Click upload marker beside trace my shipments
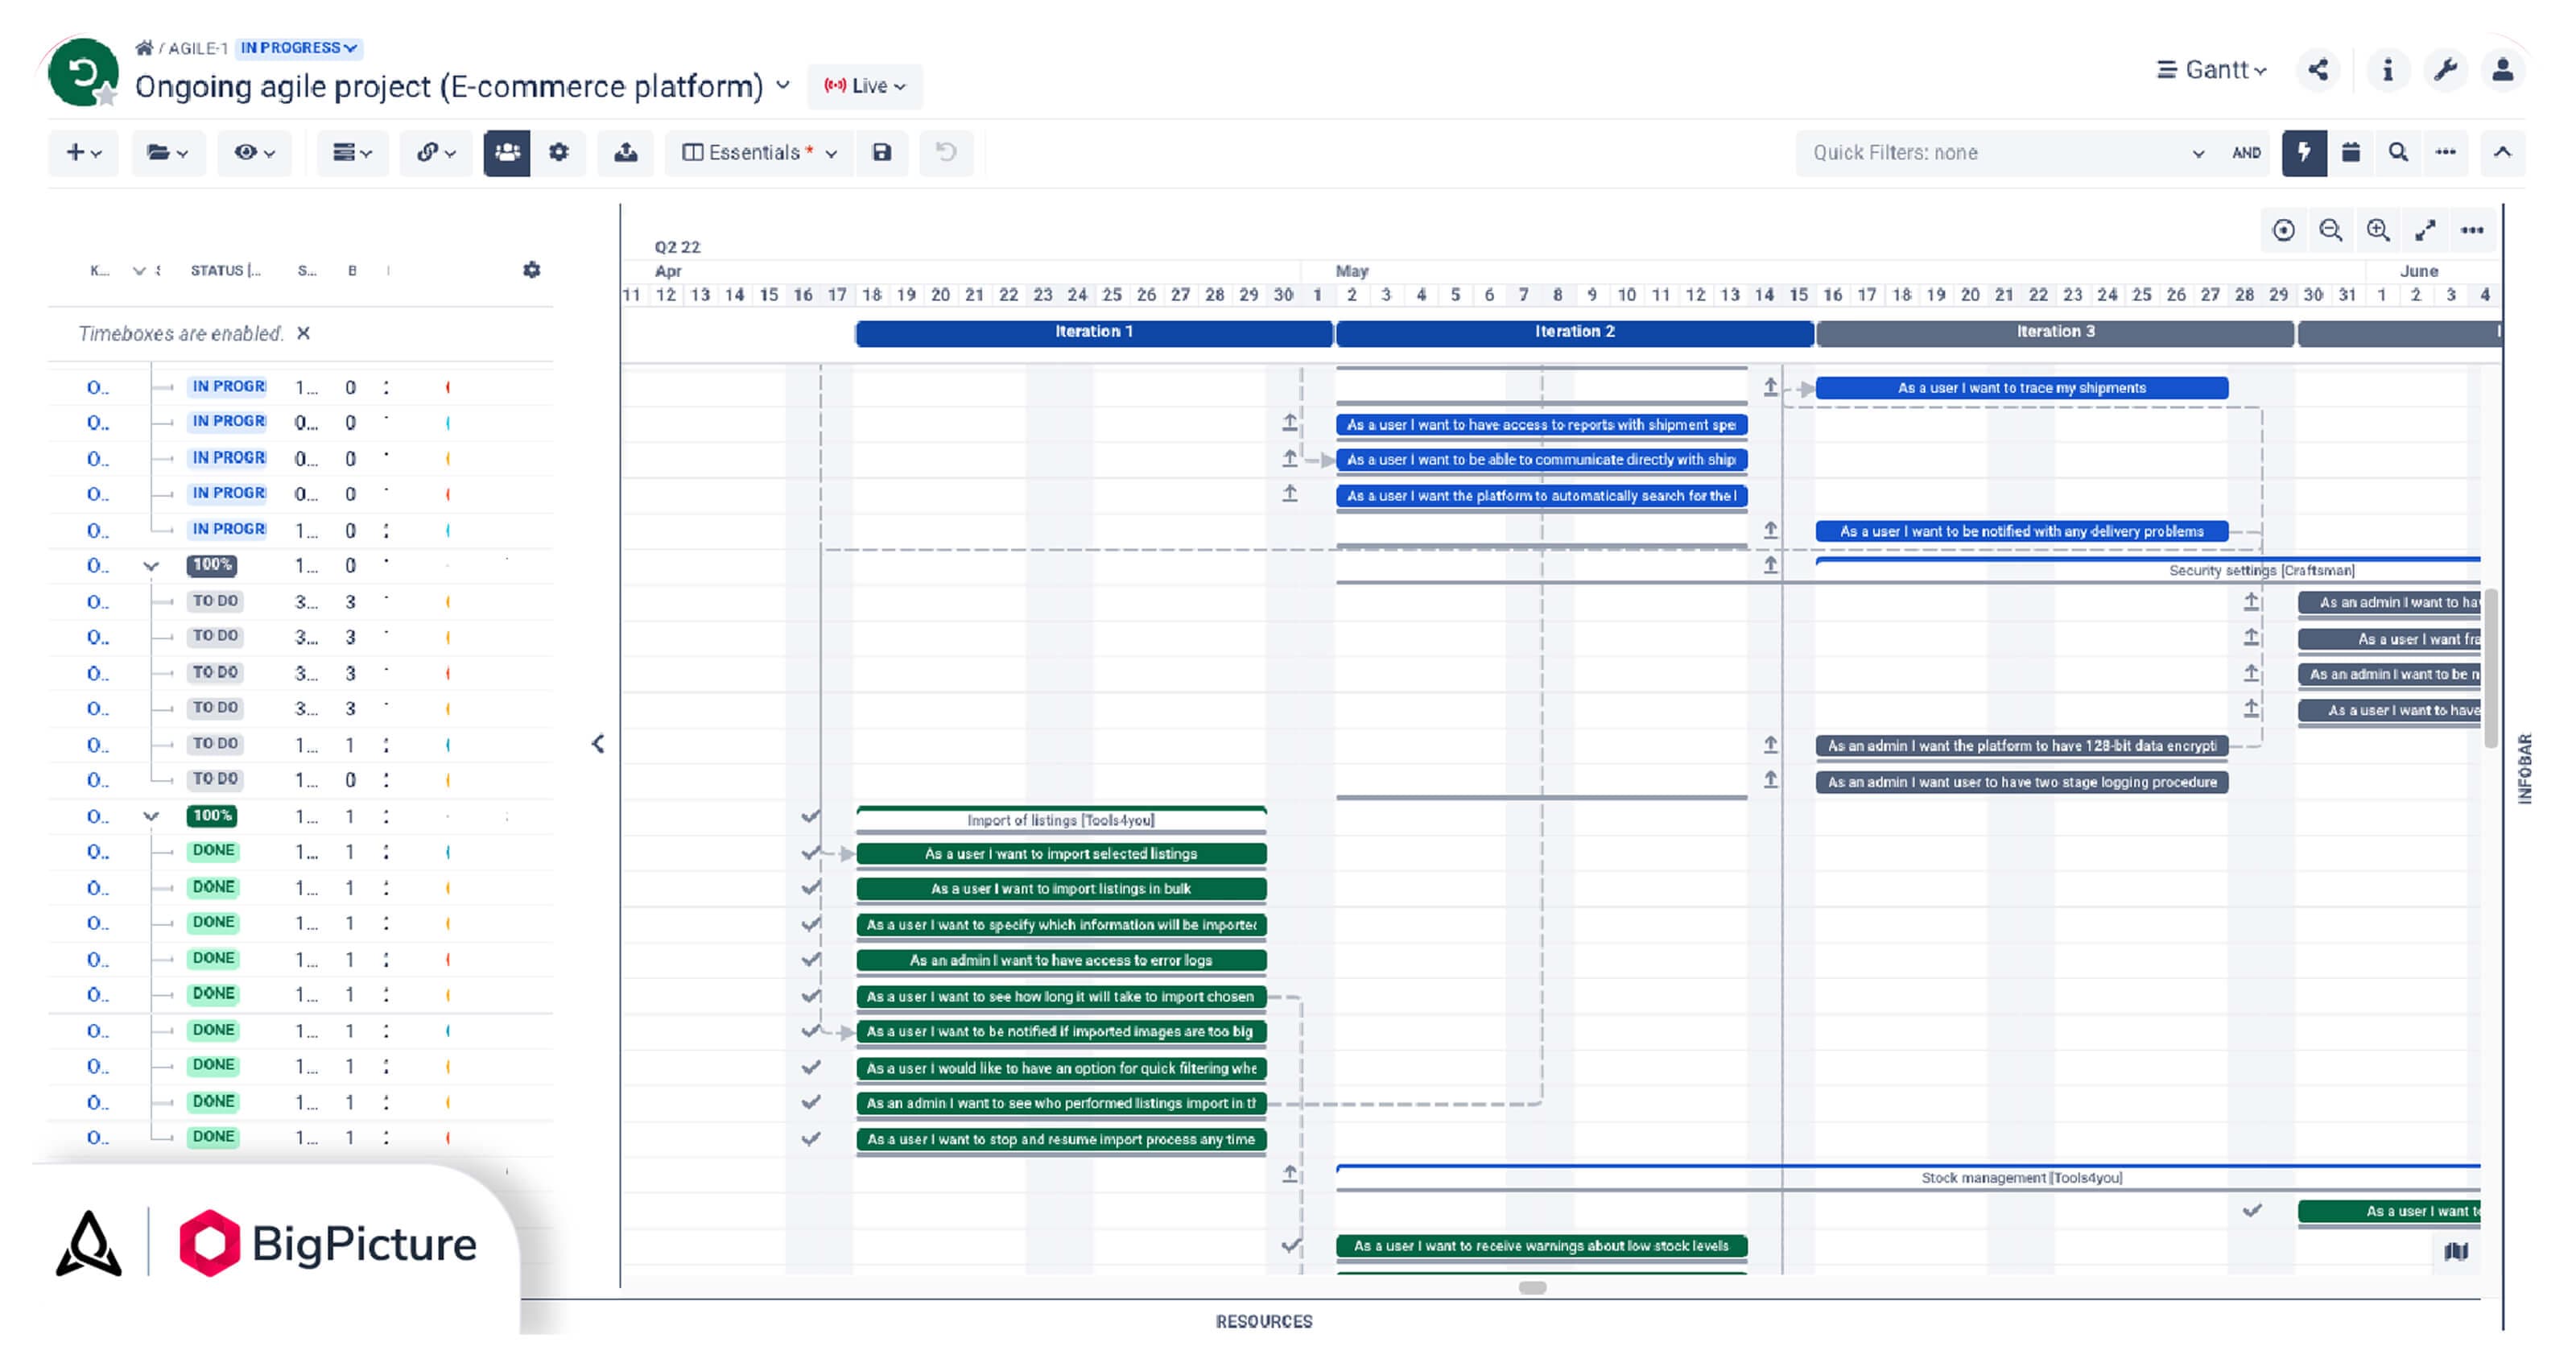This screenshot has width=2576, height=1367. click(x=1770, y=387)
